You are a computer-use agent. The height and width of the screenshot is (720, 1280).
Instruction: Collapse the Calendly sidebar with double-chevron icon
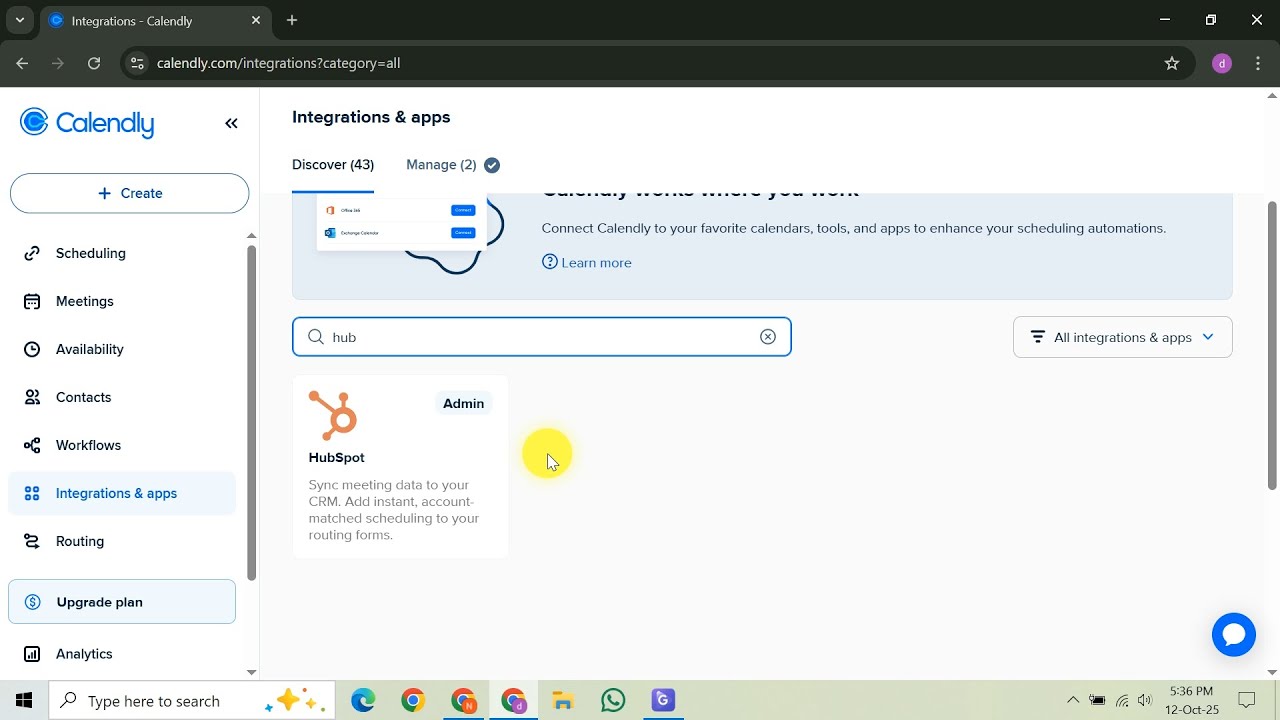pyautogui.click(x=231, y=123)
